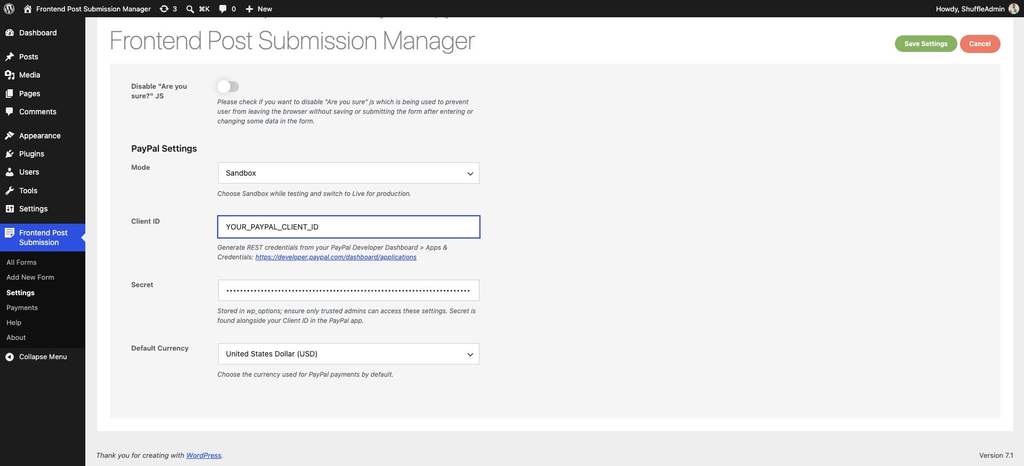Click the ShuffleAdmin avatar picture
Image resolution: width=1024 pixels, height=466 pixels.
[x=1014, y=9]
